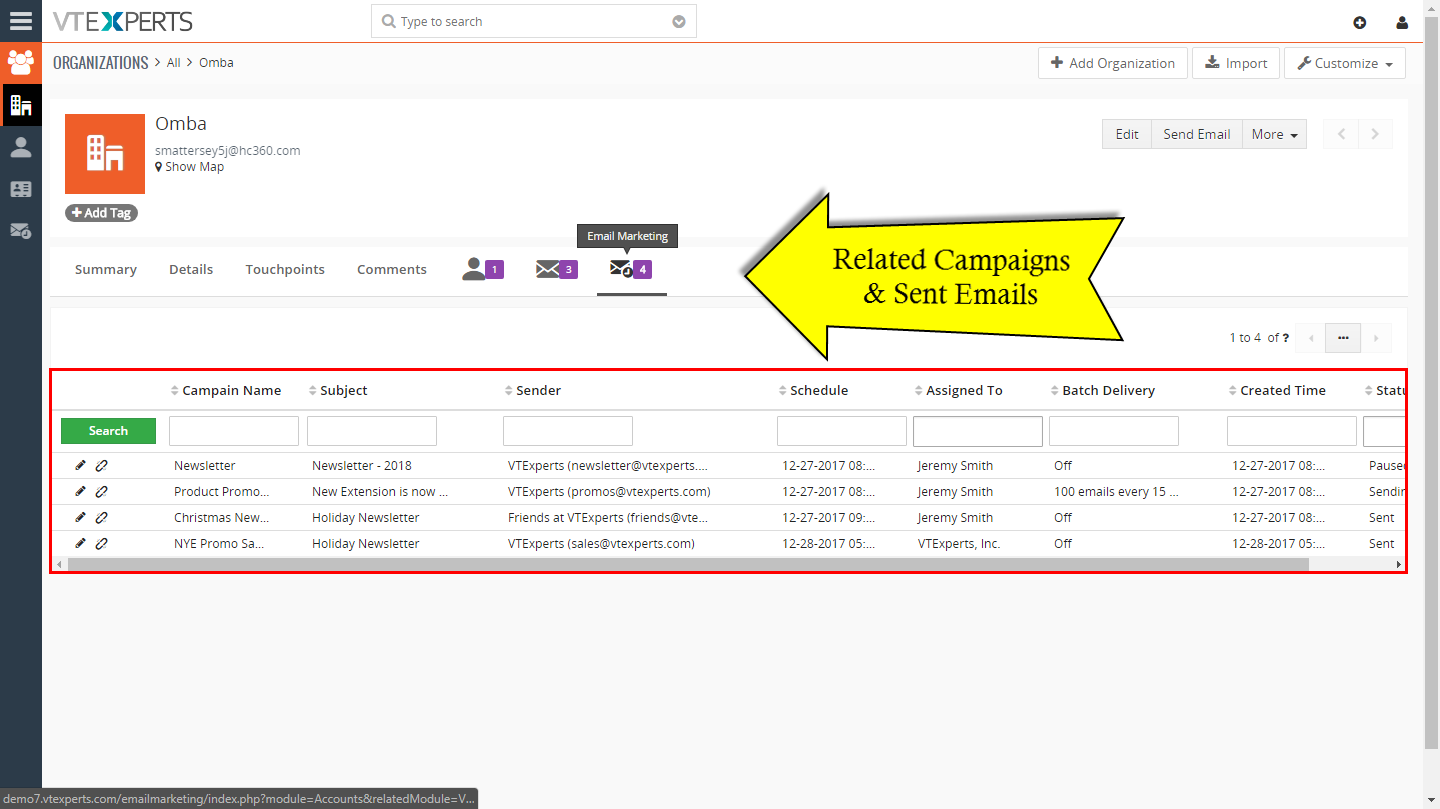Go to next organization record arrow
Screen dimensions: 1440x809
point(1375,134)
